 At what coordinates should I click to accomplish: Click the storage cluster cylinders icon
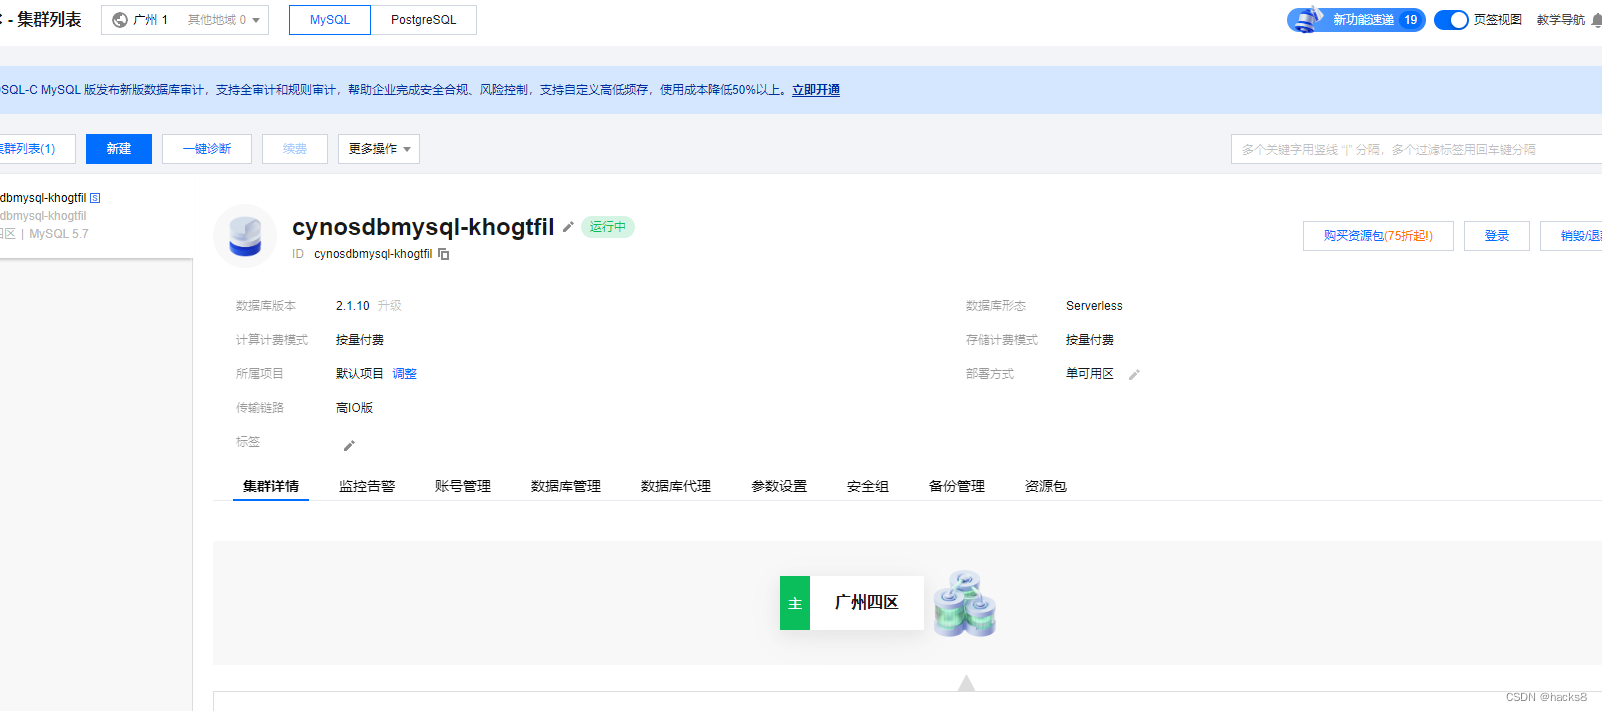965,604
